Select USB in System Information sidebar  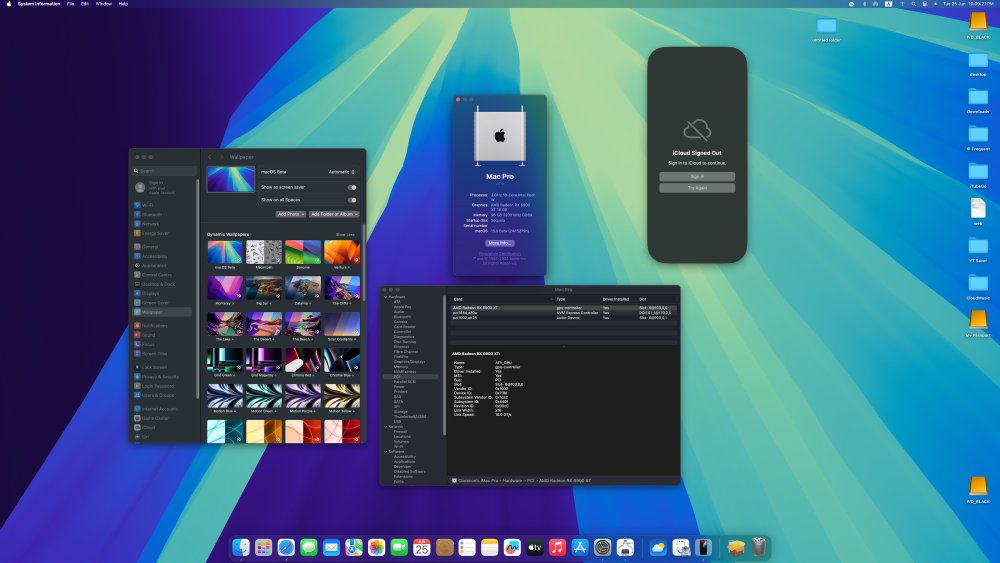tap(397, 421)
